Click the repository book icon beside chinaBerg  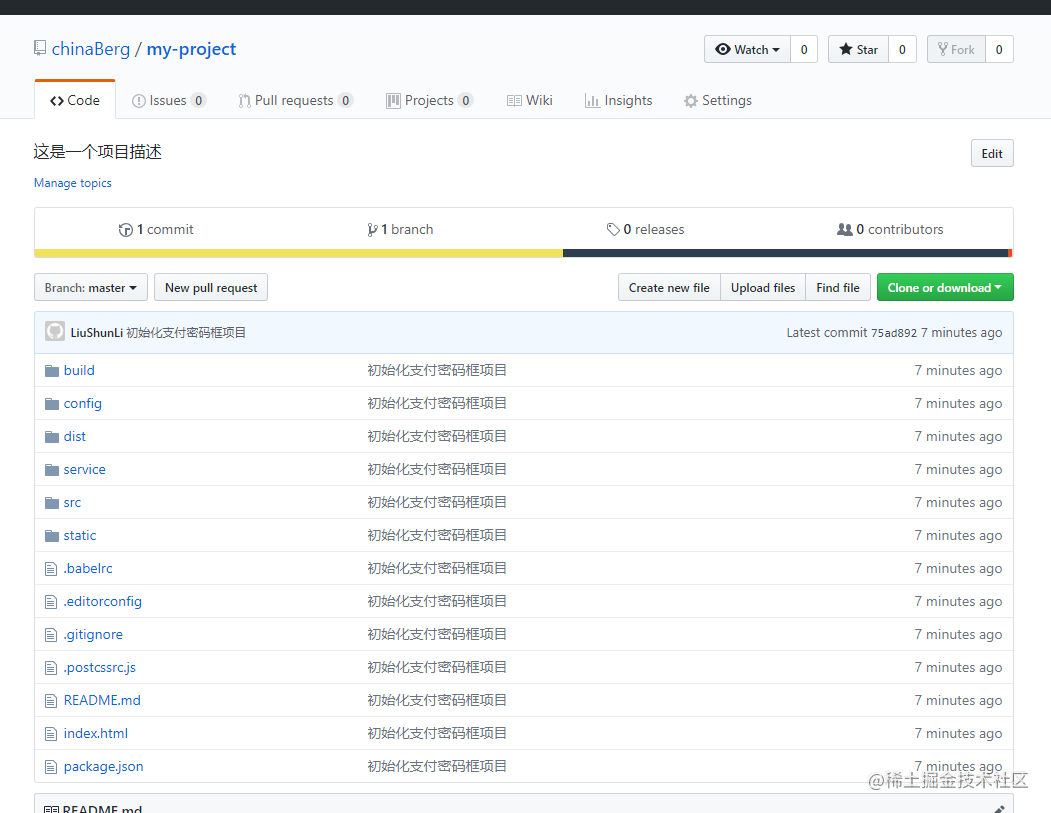(x=40, y=48)
